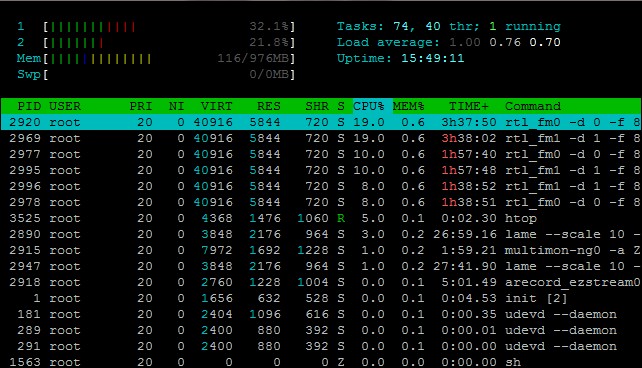Select the udevd process with PID 181
This screenshot has width=642, height=368.
[321, 314]
